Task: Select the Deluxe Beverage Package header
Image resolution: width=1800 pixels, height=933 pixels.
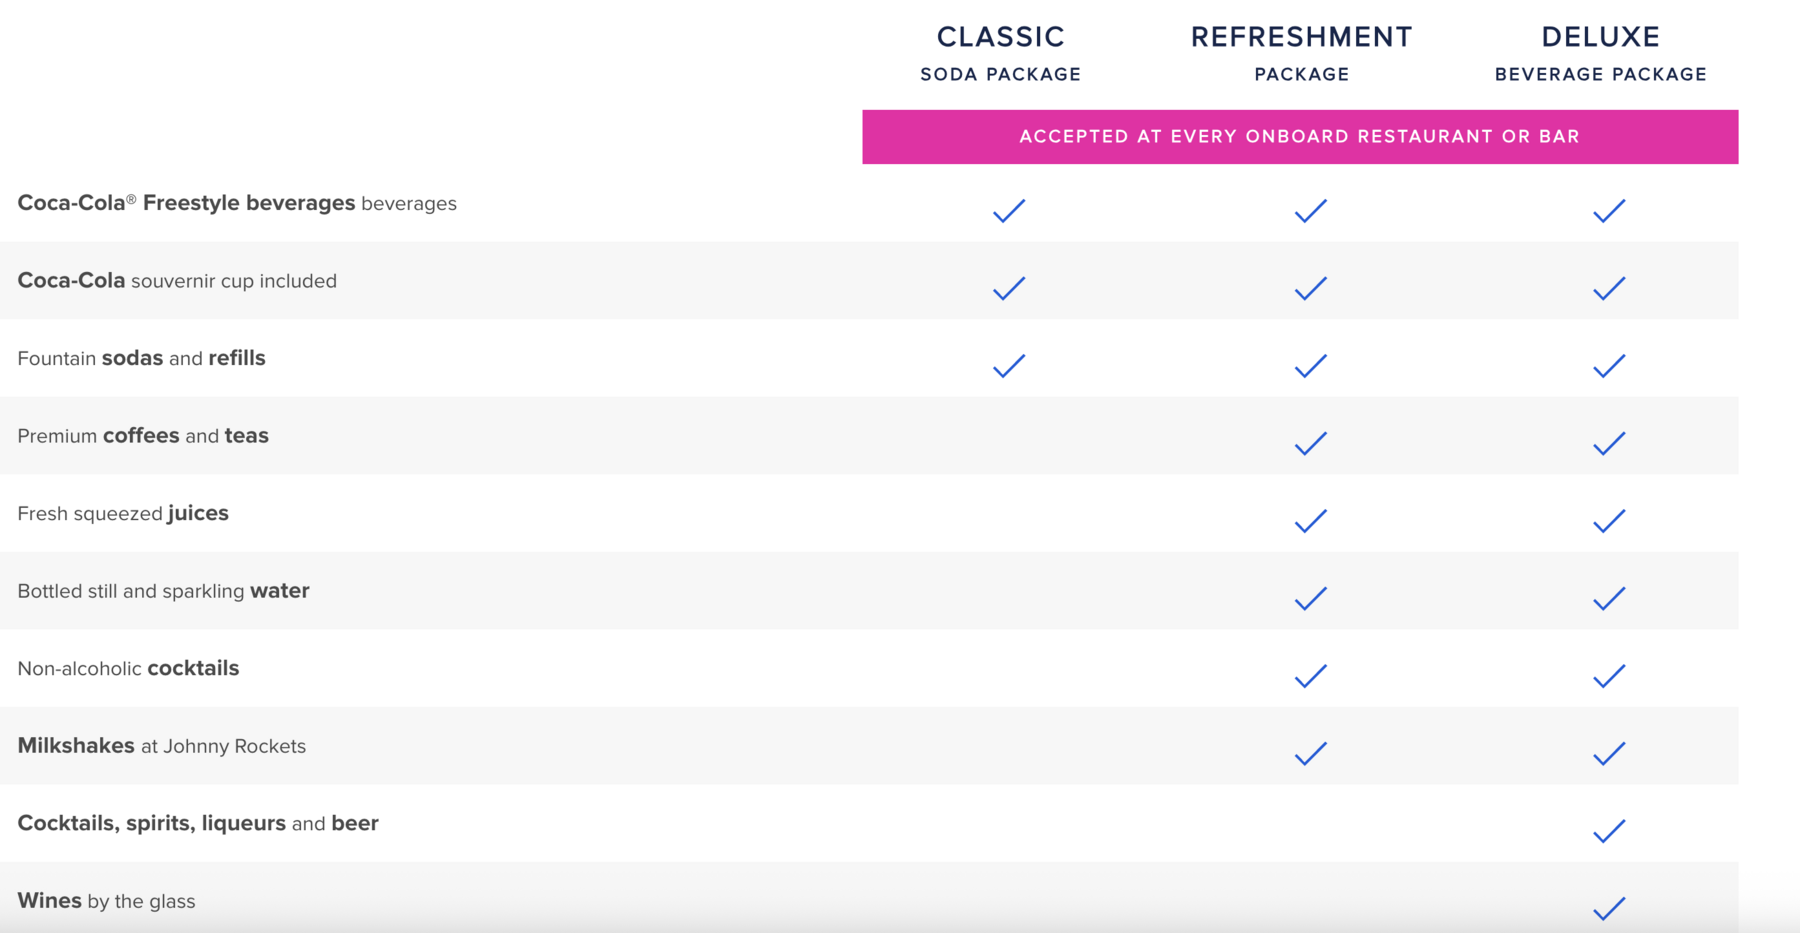Action: click(x=1600, y=53)
